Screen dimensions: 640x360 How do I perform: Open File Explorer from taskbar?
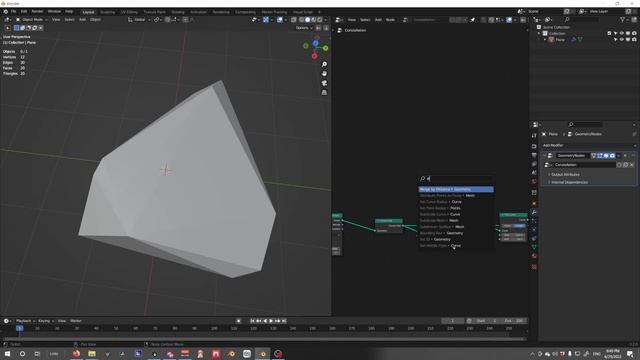(92, 353)
